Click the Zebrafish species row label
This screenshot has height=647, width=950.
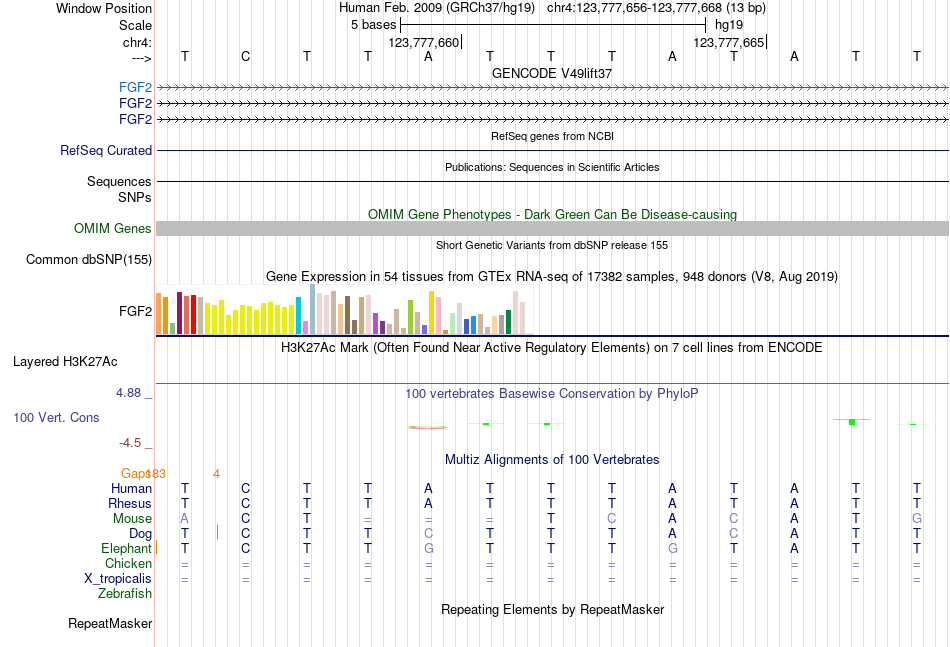[x=125, y=594]
